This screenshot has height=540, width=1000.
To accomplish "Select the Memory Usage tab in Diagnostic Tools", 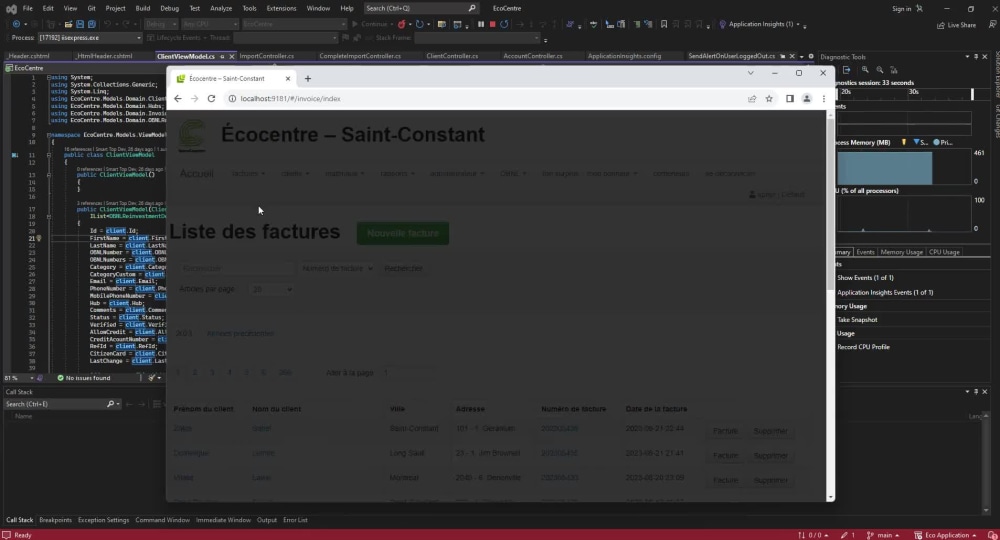I will 901,252.
